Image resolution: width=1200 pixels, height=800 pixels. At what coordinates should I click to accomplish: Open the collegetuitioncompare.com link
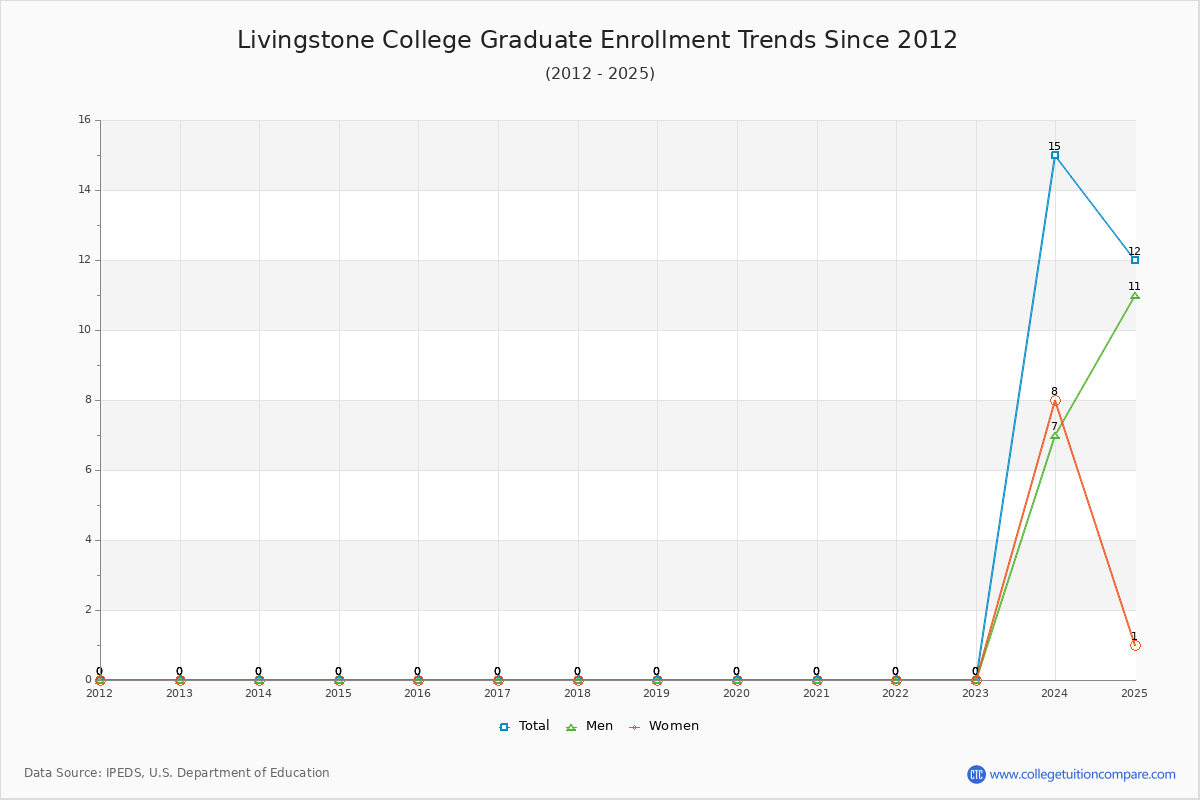[1083, 774]
